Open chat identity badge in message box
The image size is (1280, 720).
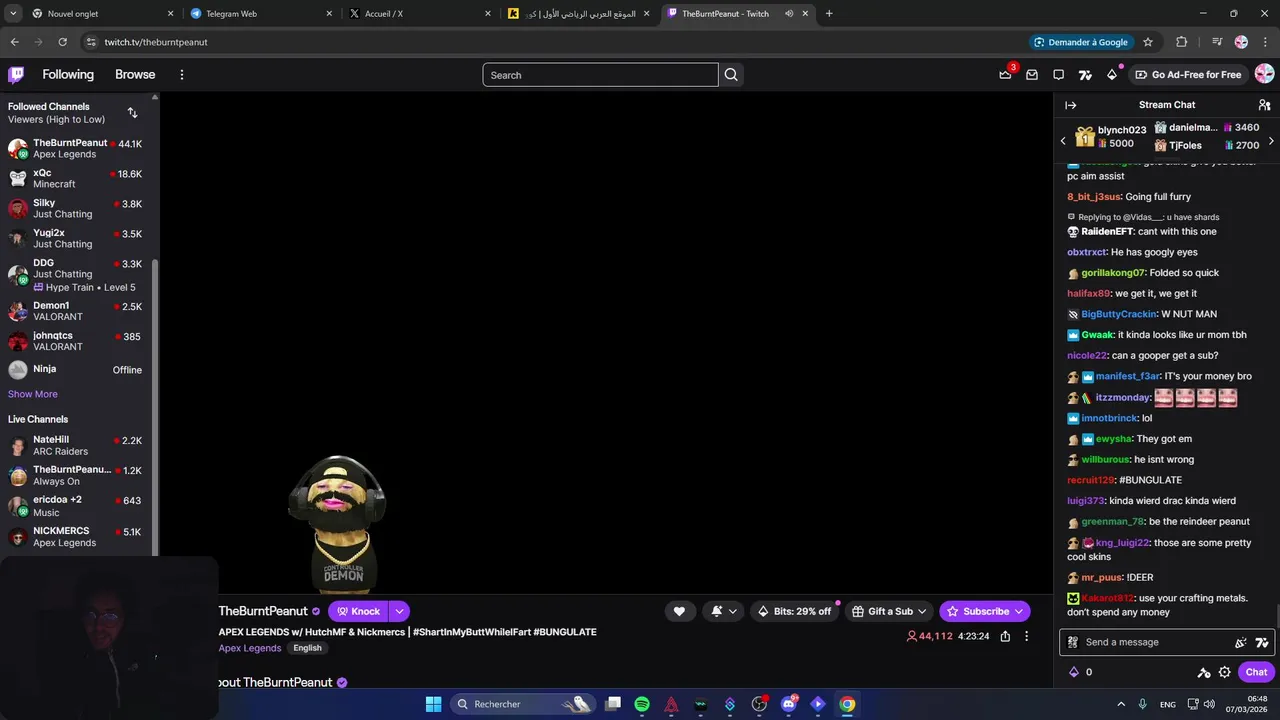click(1073, 642)
